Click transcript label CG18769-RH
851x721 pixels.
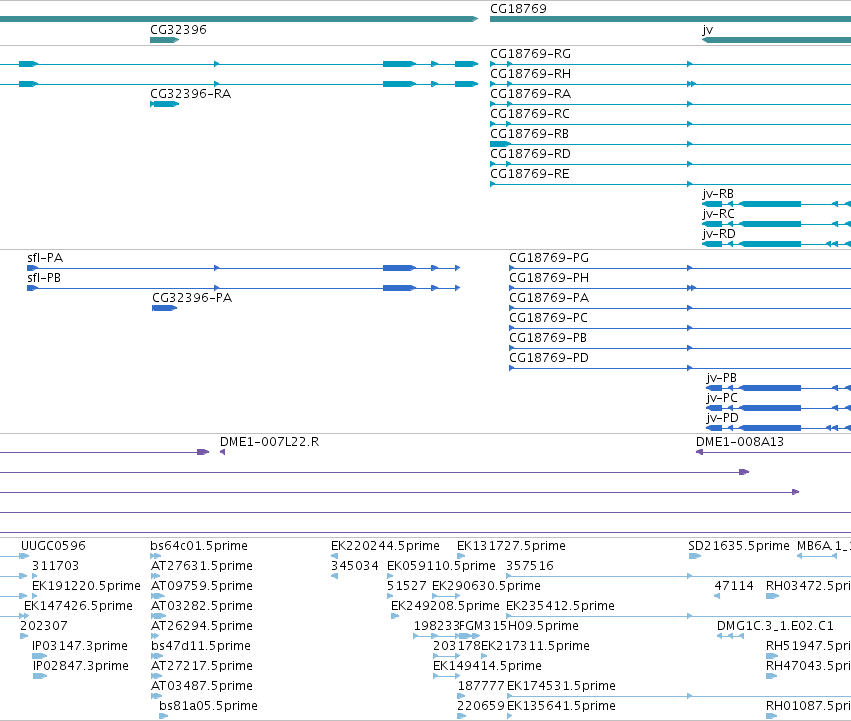[530, 74]
